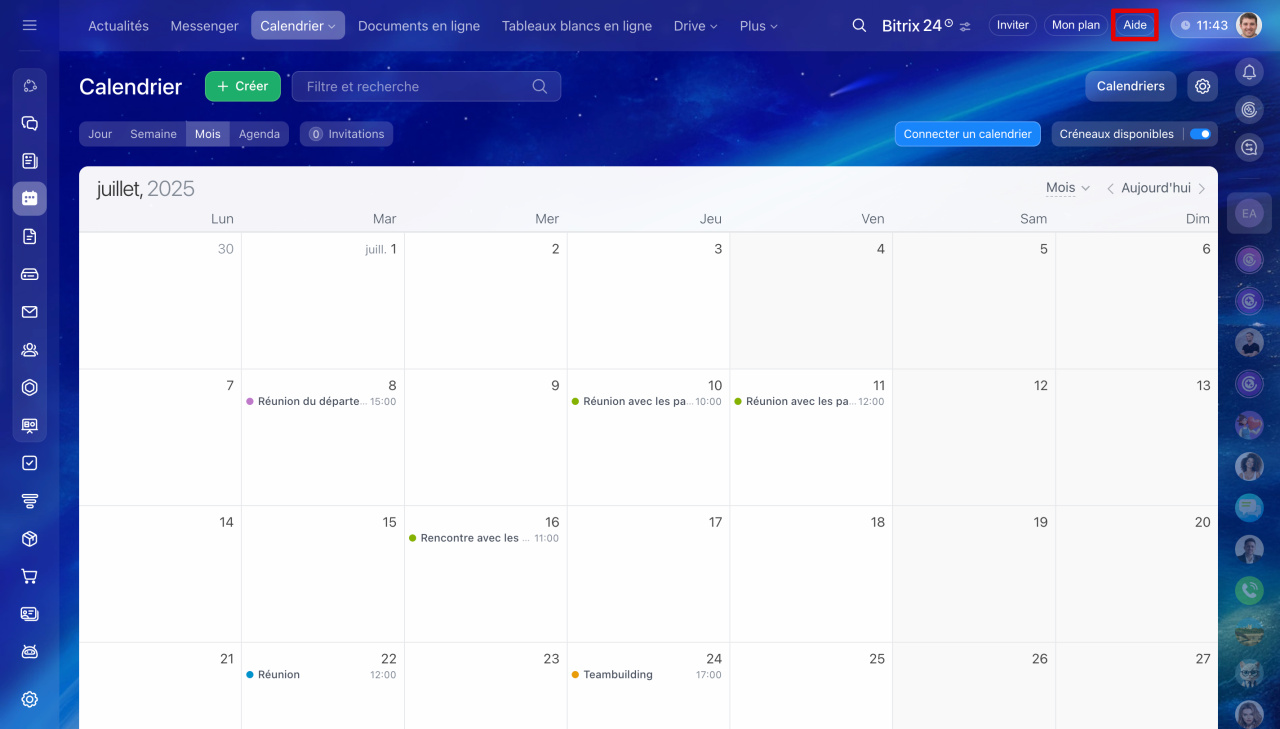The image size is (1280, 729).
Task: Switch to the Agenda view tab
Action: click(259, 134)
